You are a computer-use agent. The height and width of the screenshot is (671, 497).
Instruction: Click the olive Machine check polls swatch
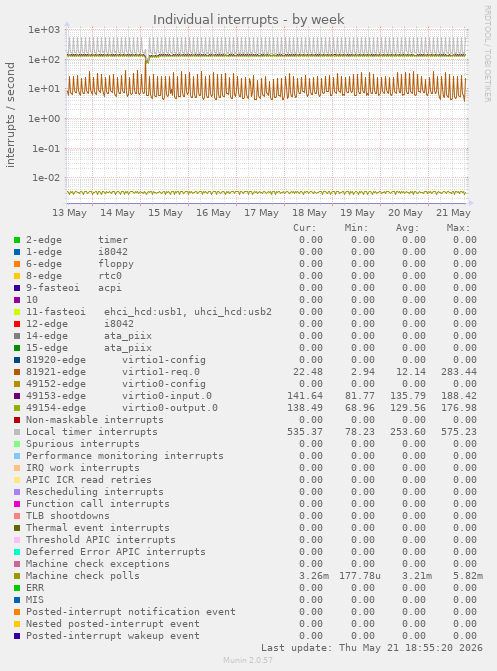tap(17, 576)
